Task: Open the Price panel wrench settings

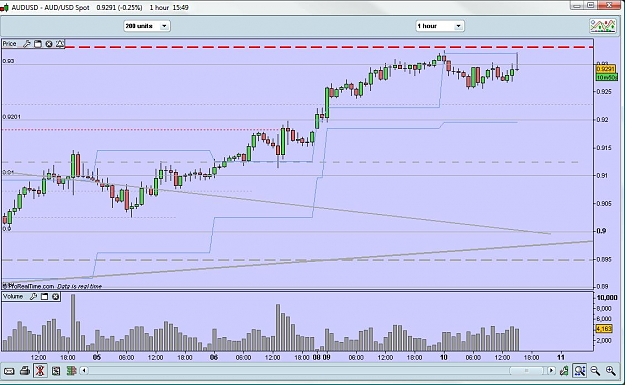Action: click(27, 44)
